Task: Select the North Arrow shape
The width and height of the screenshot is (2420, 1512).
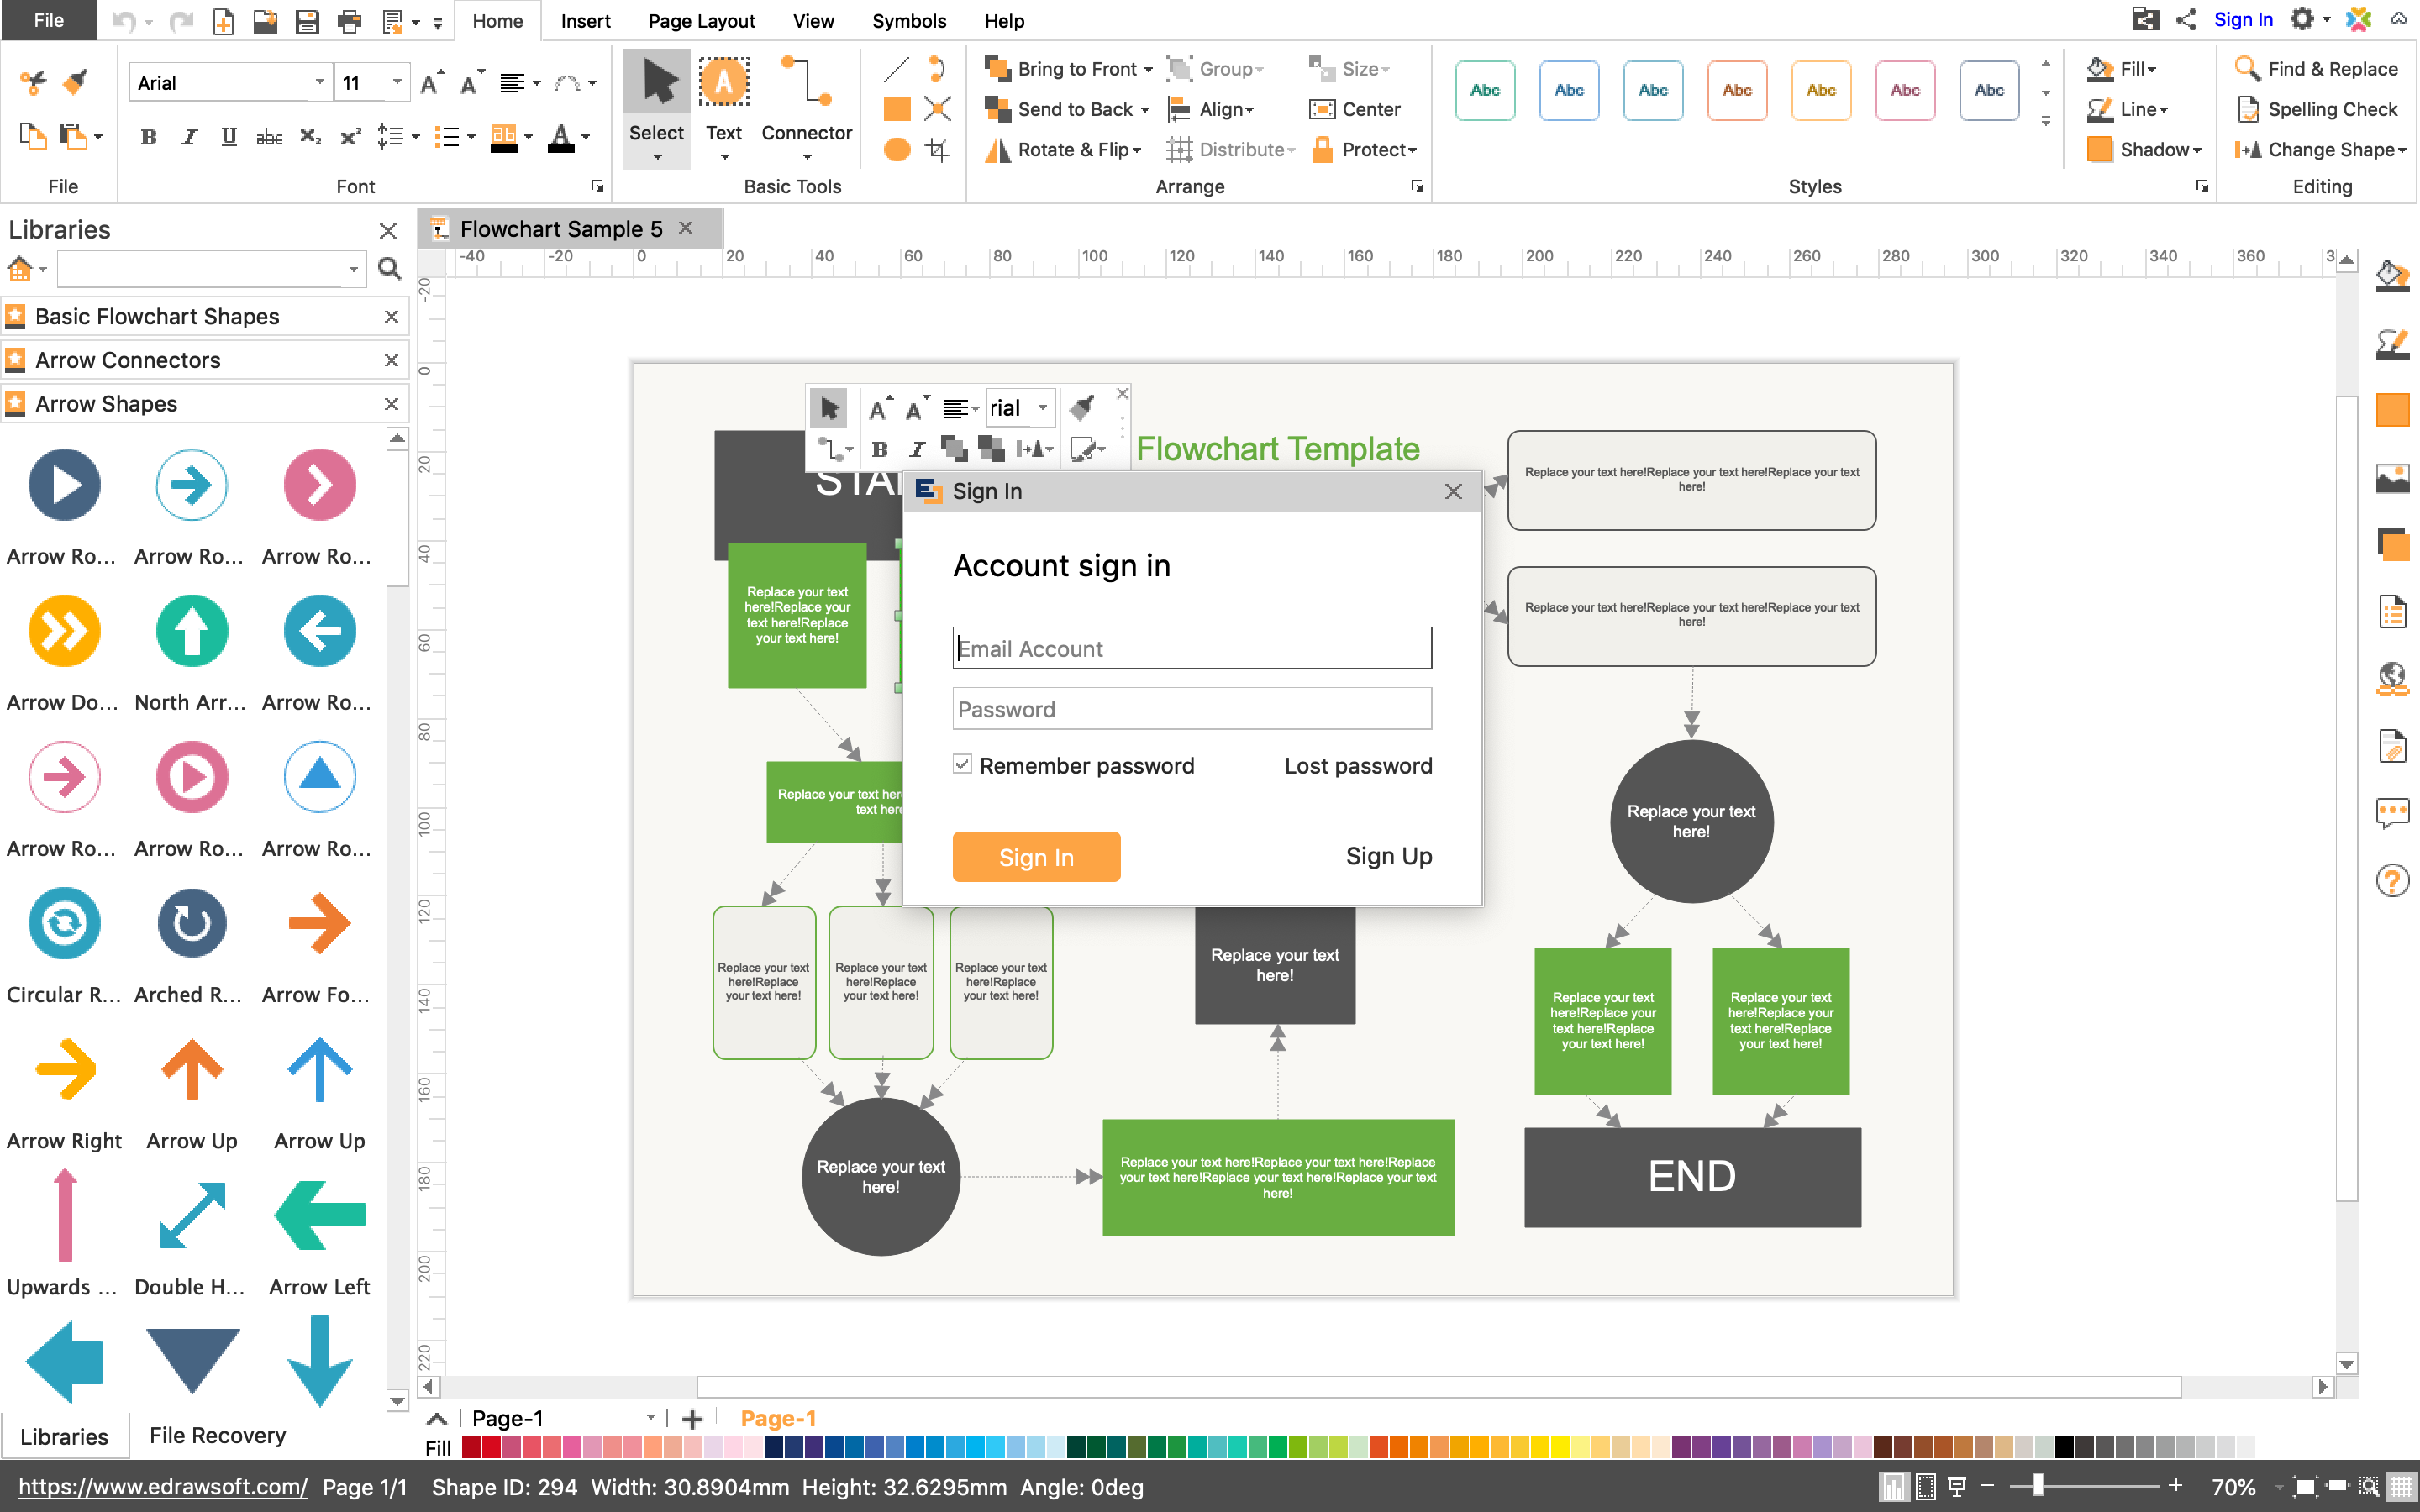Action: [x=191, y=632]
